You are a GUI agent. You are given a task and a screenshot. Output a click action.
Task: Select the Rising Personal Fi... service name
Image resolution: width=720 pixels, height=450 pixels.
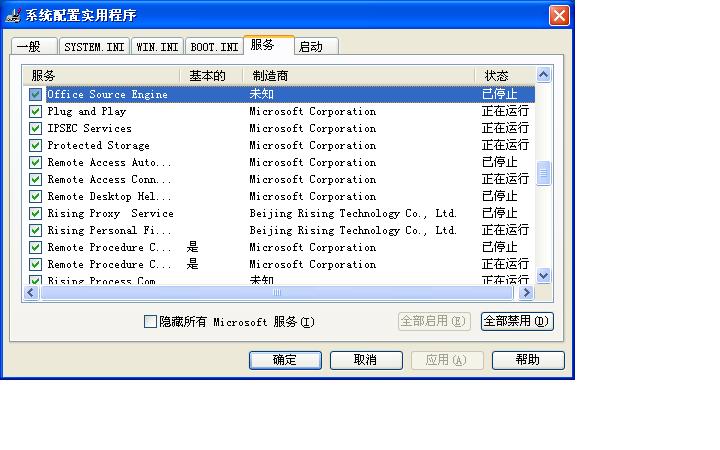click(109, 231)
